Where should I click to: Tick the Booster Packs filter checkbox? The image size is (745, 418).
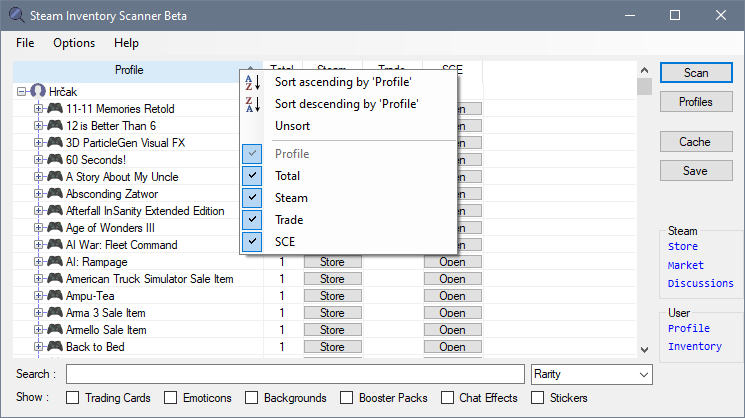[347, 398]
